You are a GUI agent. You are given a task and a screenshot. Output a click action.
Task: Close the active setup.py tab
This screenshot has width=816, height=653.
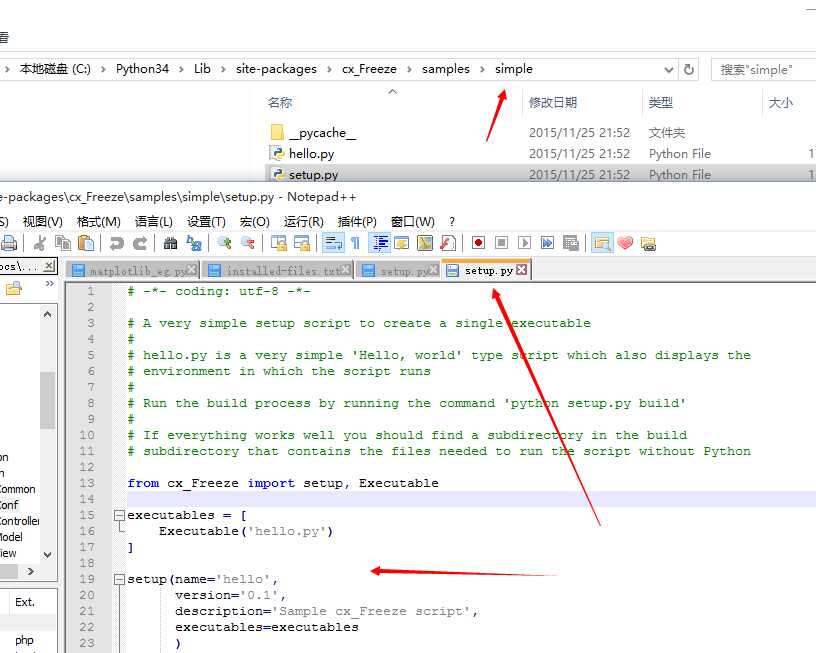(521, 270)
